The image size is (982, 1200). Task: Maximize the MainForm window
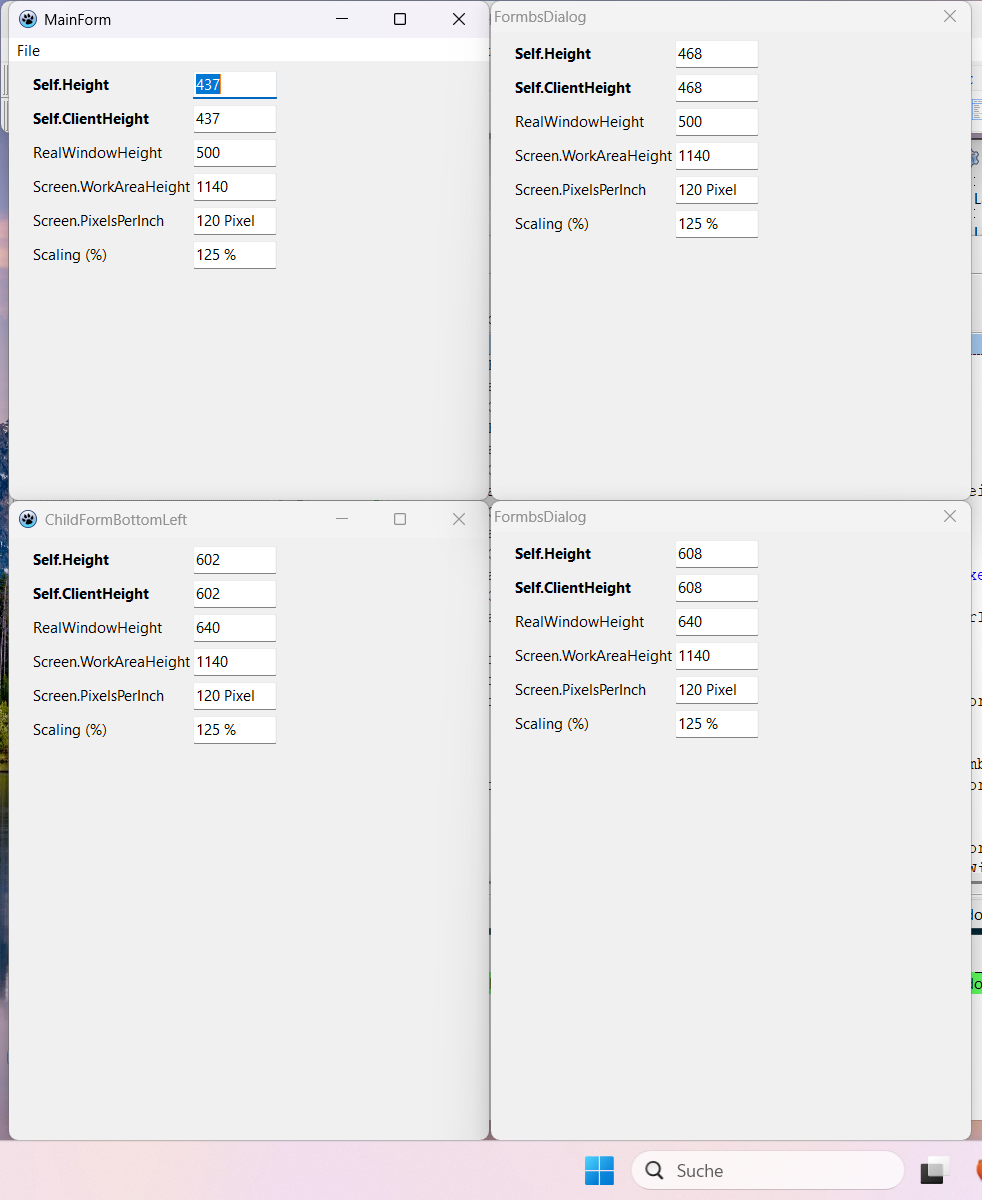coord(400,19)
